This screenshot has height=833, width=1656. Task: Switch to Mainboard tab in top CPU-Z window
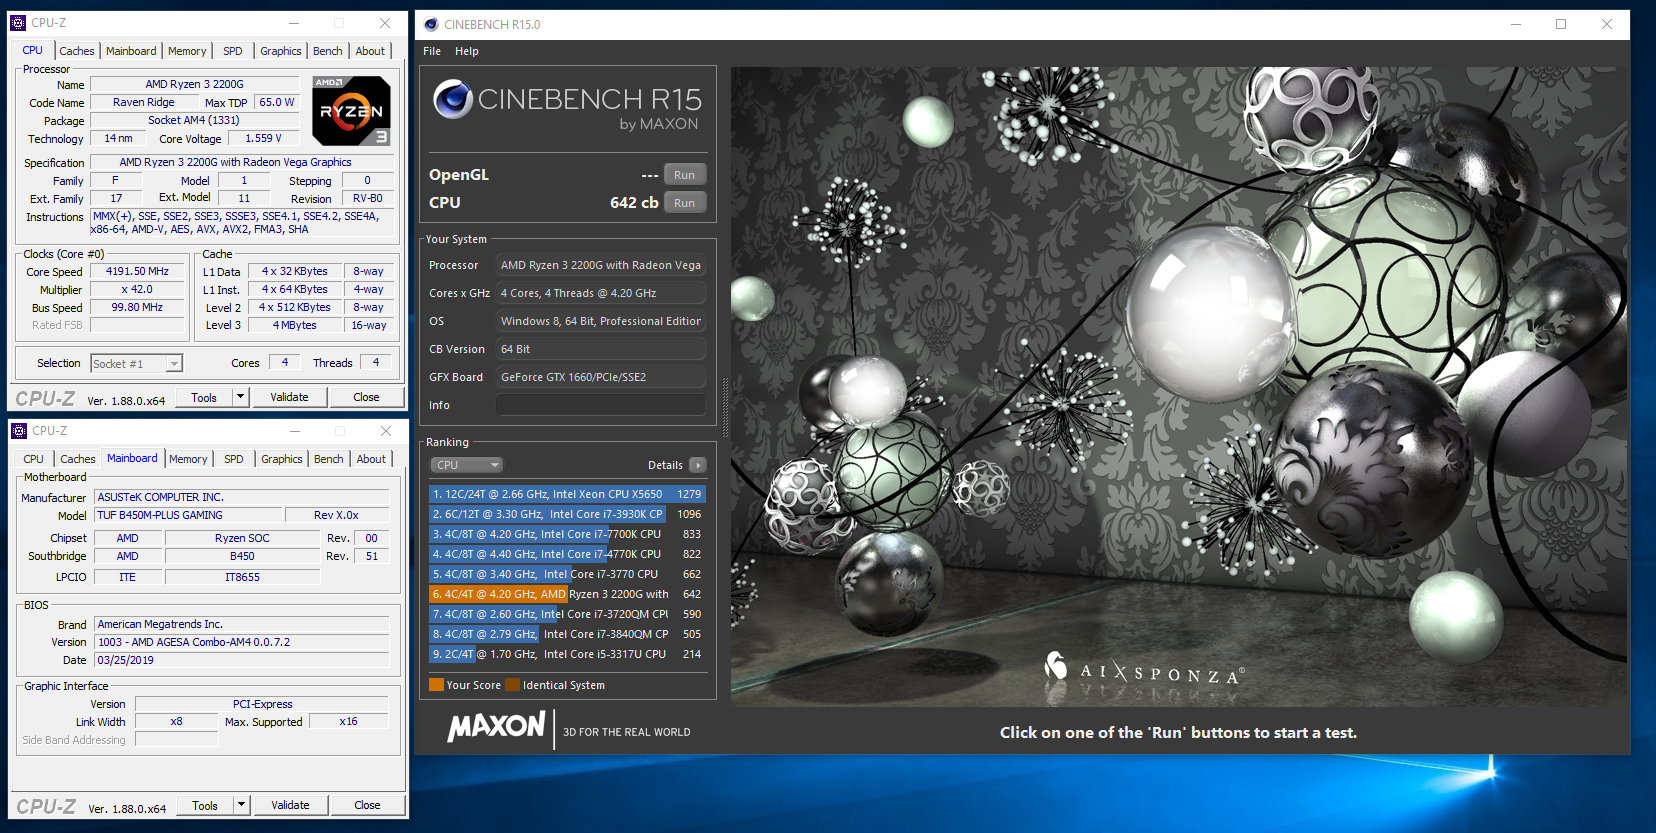click(131, 51)
